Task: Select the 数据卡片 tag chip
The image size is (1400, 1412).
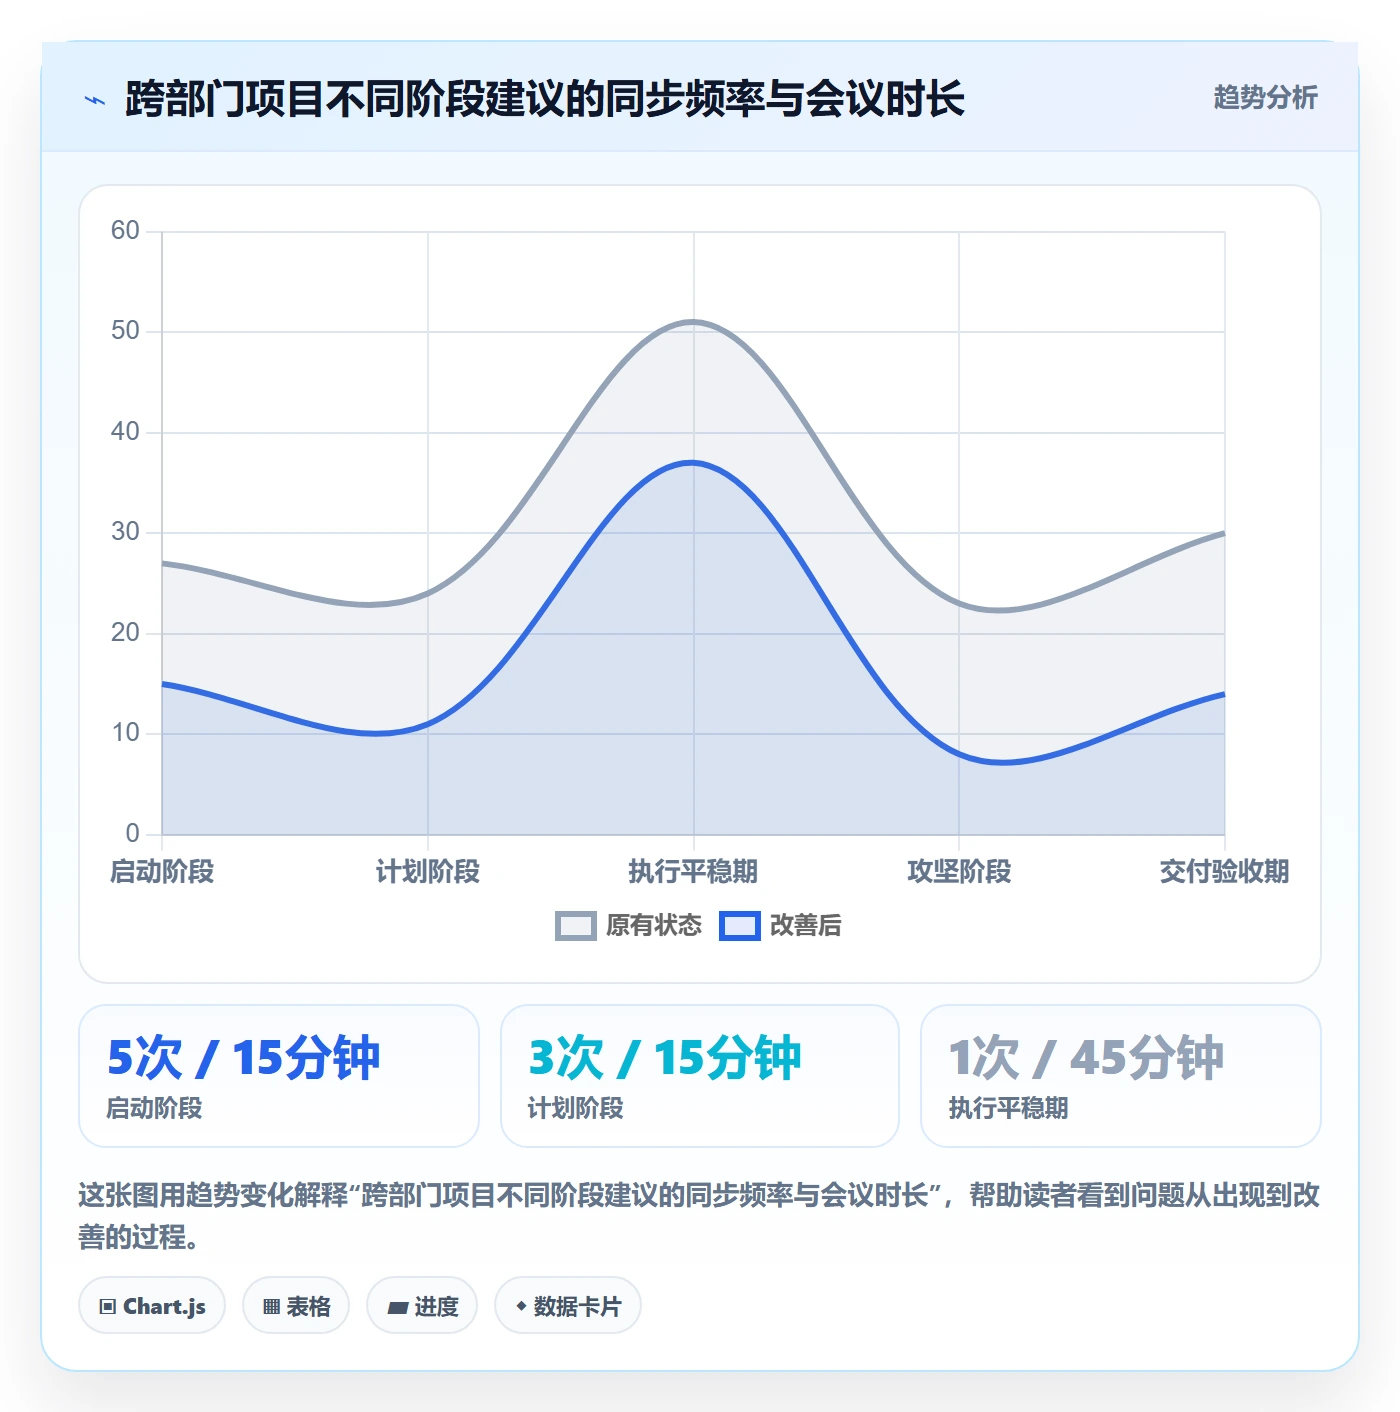Action: click(568, 1306)
